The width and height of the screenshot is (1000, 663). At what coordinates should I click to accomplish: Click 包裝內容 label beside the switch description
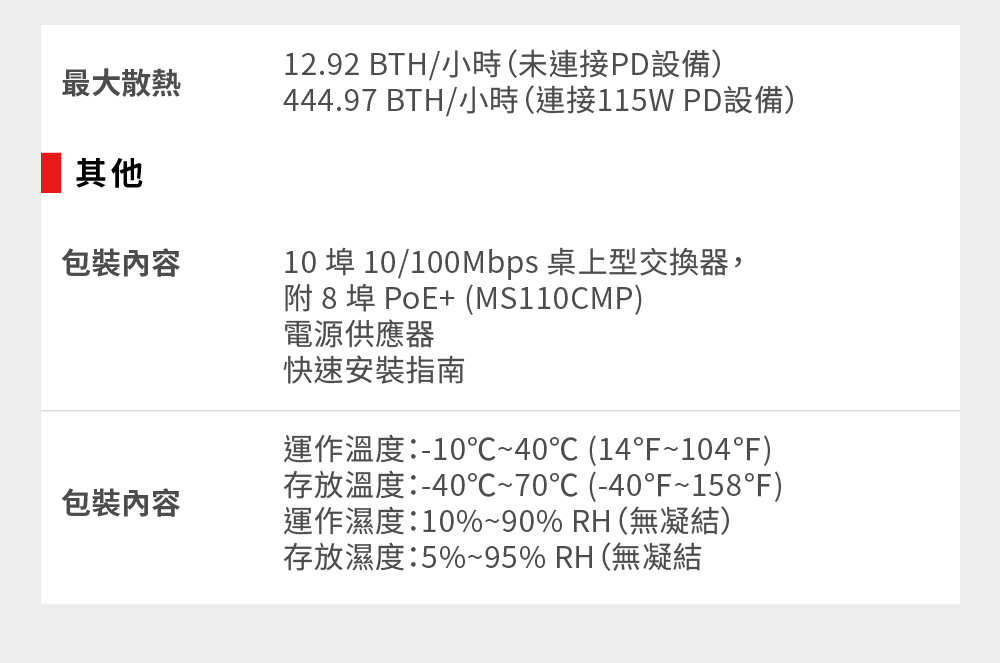[x=121, y=264]
